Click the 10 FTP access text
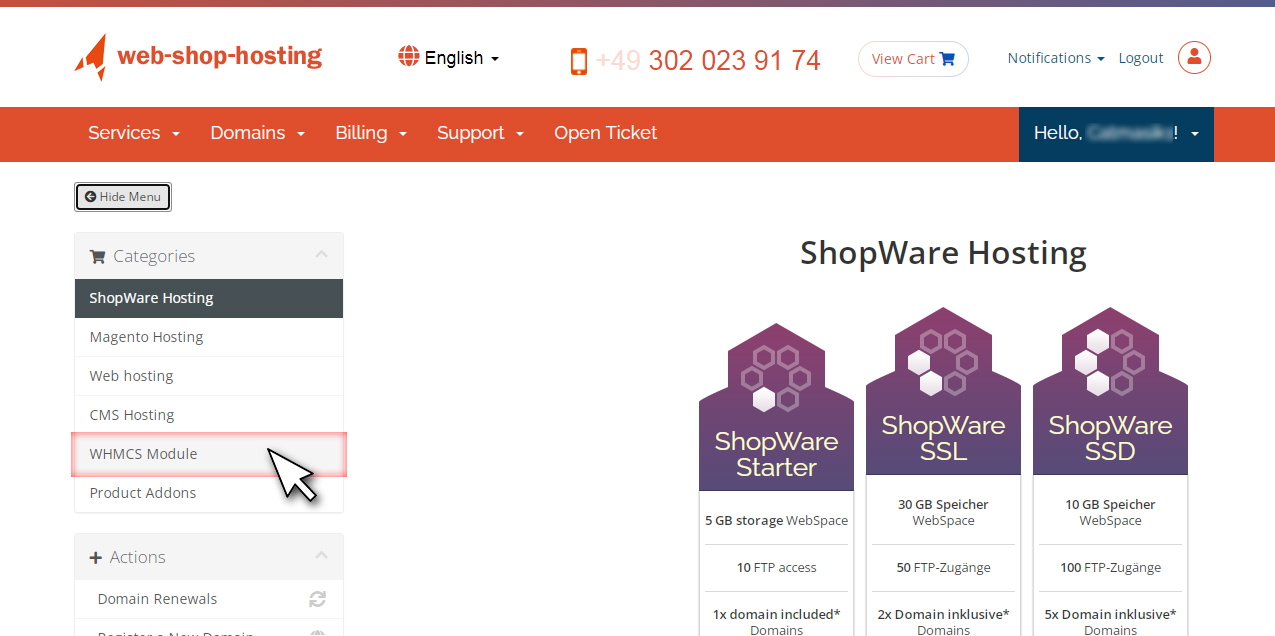This screenshot has height=636, width=1275. [x=776, y=567]
